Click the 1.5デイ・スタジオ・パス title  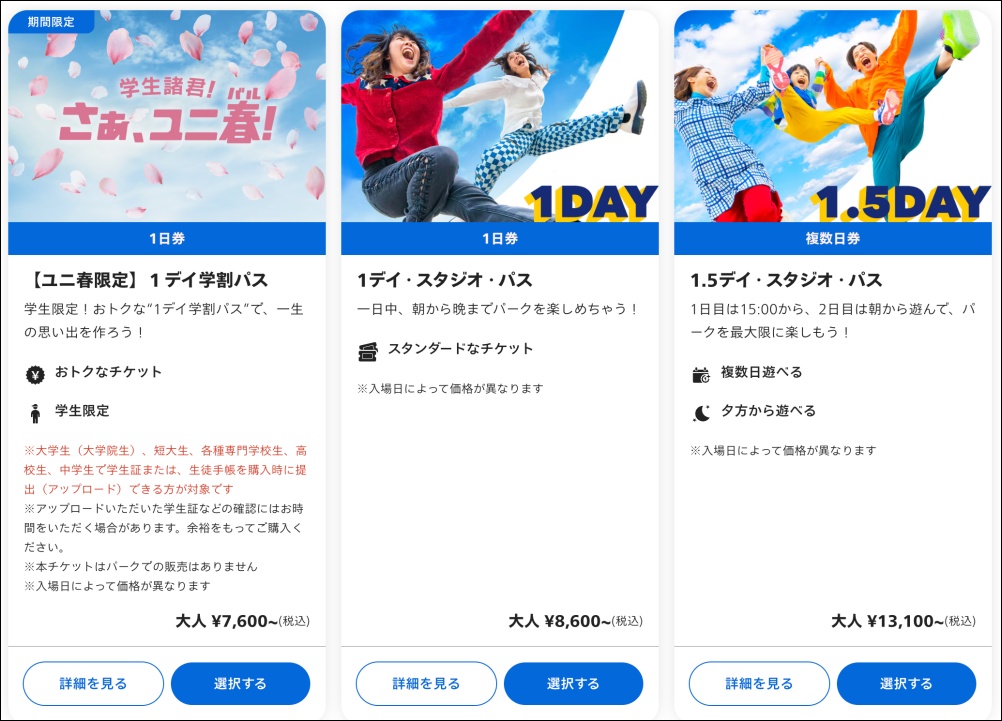pyautogui.click(x=786, y=280)
